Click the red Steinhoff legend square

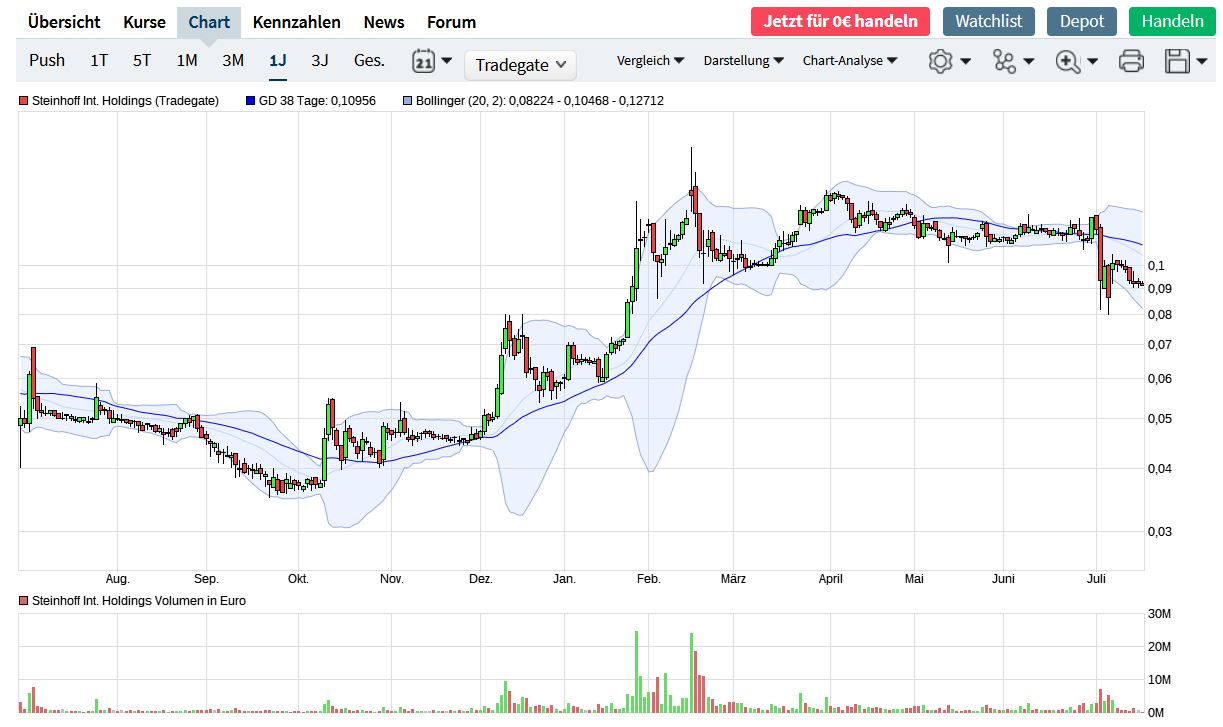(20, 100)
